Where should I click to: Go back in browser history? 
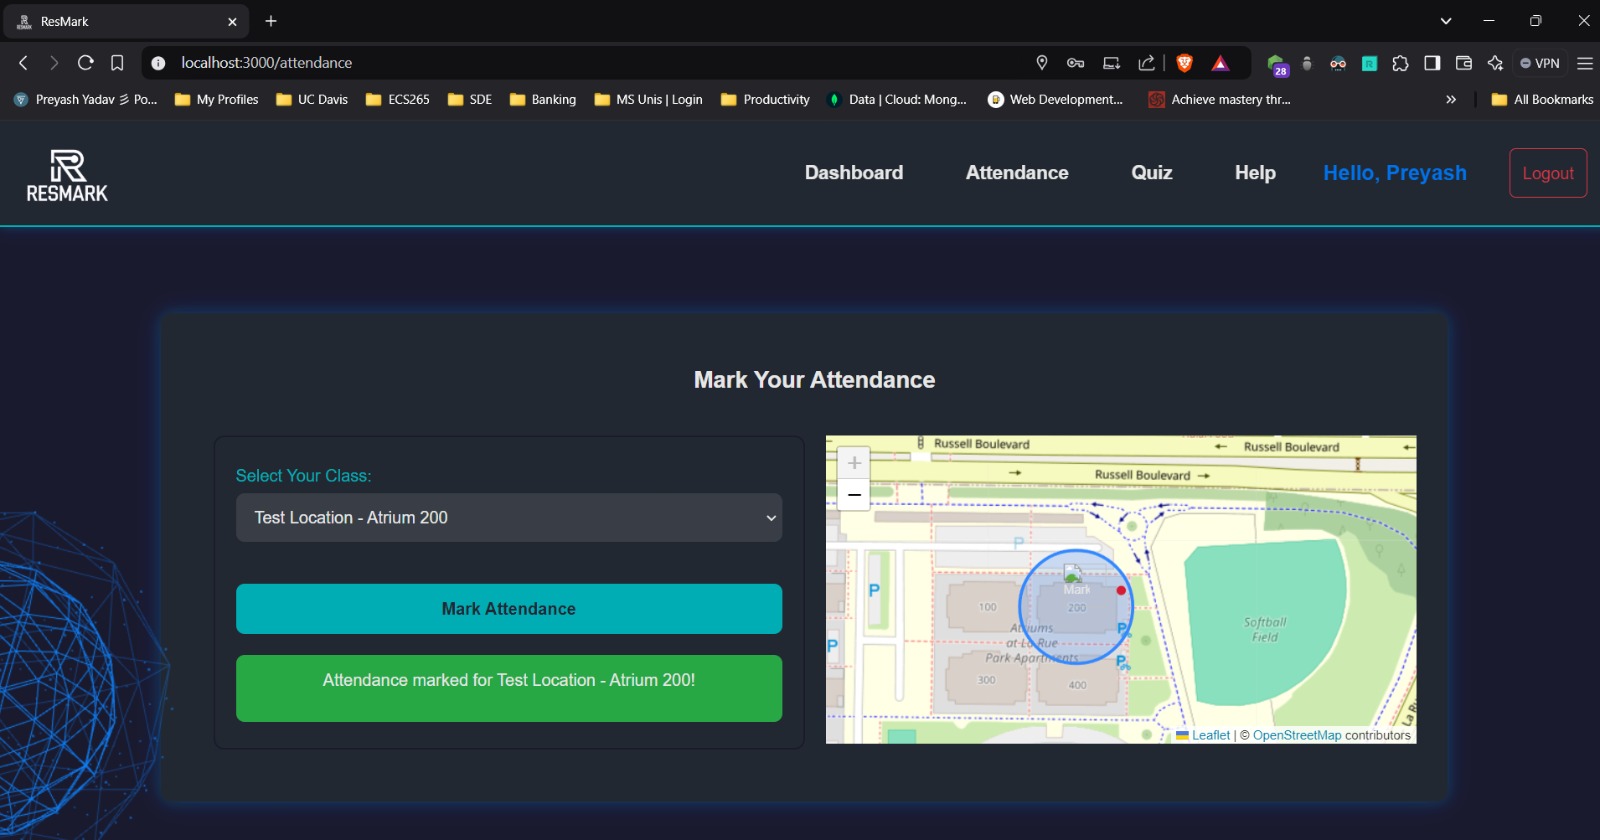tap(23, 63)
